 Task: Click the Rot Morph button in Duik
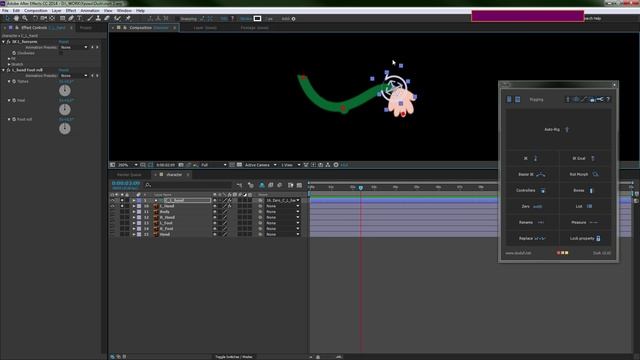[584, 174]
